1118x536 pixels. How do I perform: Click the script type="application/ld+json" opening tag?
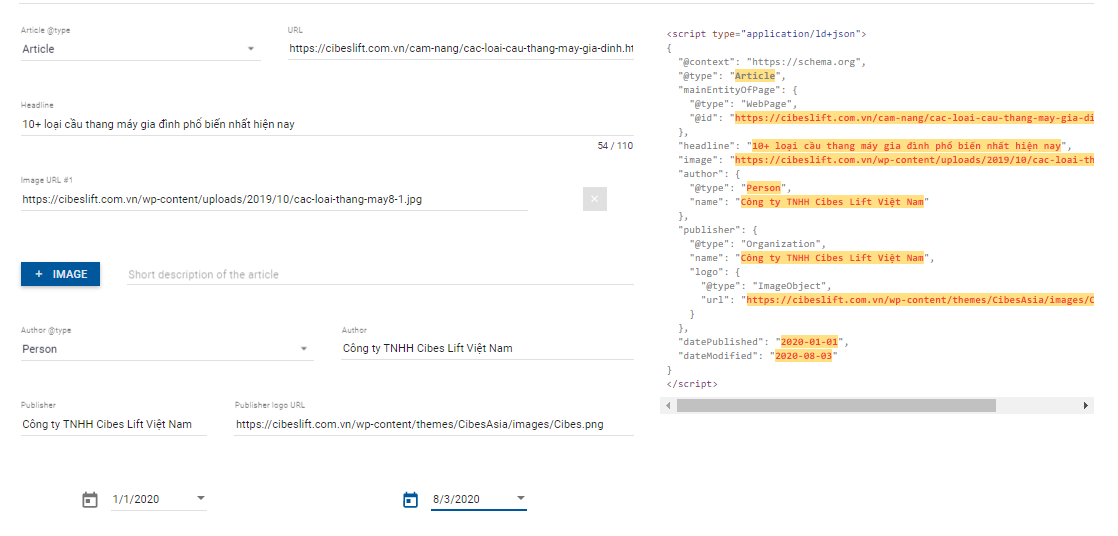coord(766,34)
